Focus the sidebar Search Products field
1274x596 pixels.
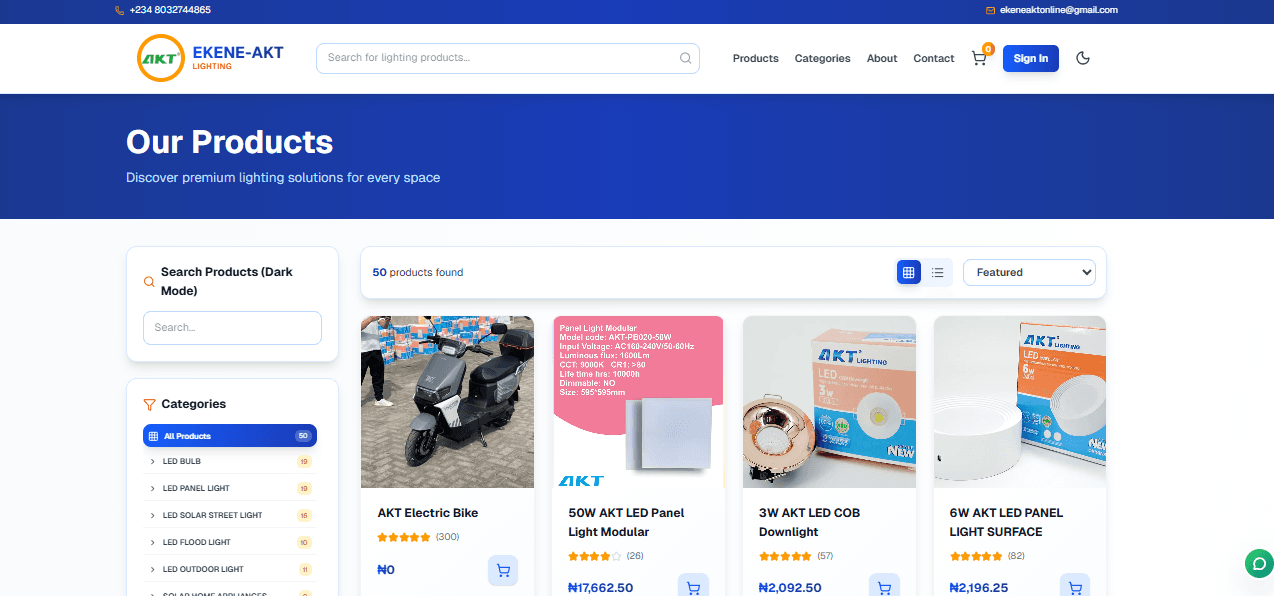pyautogui.click(x=232, y=328)
